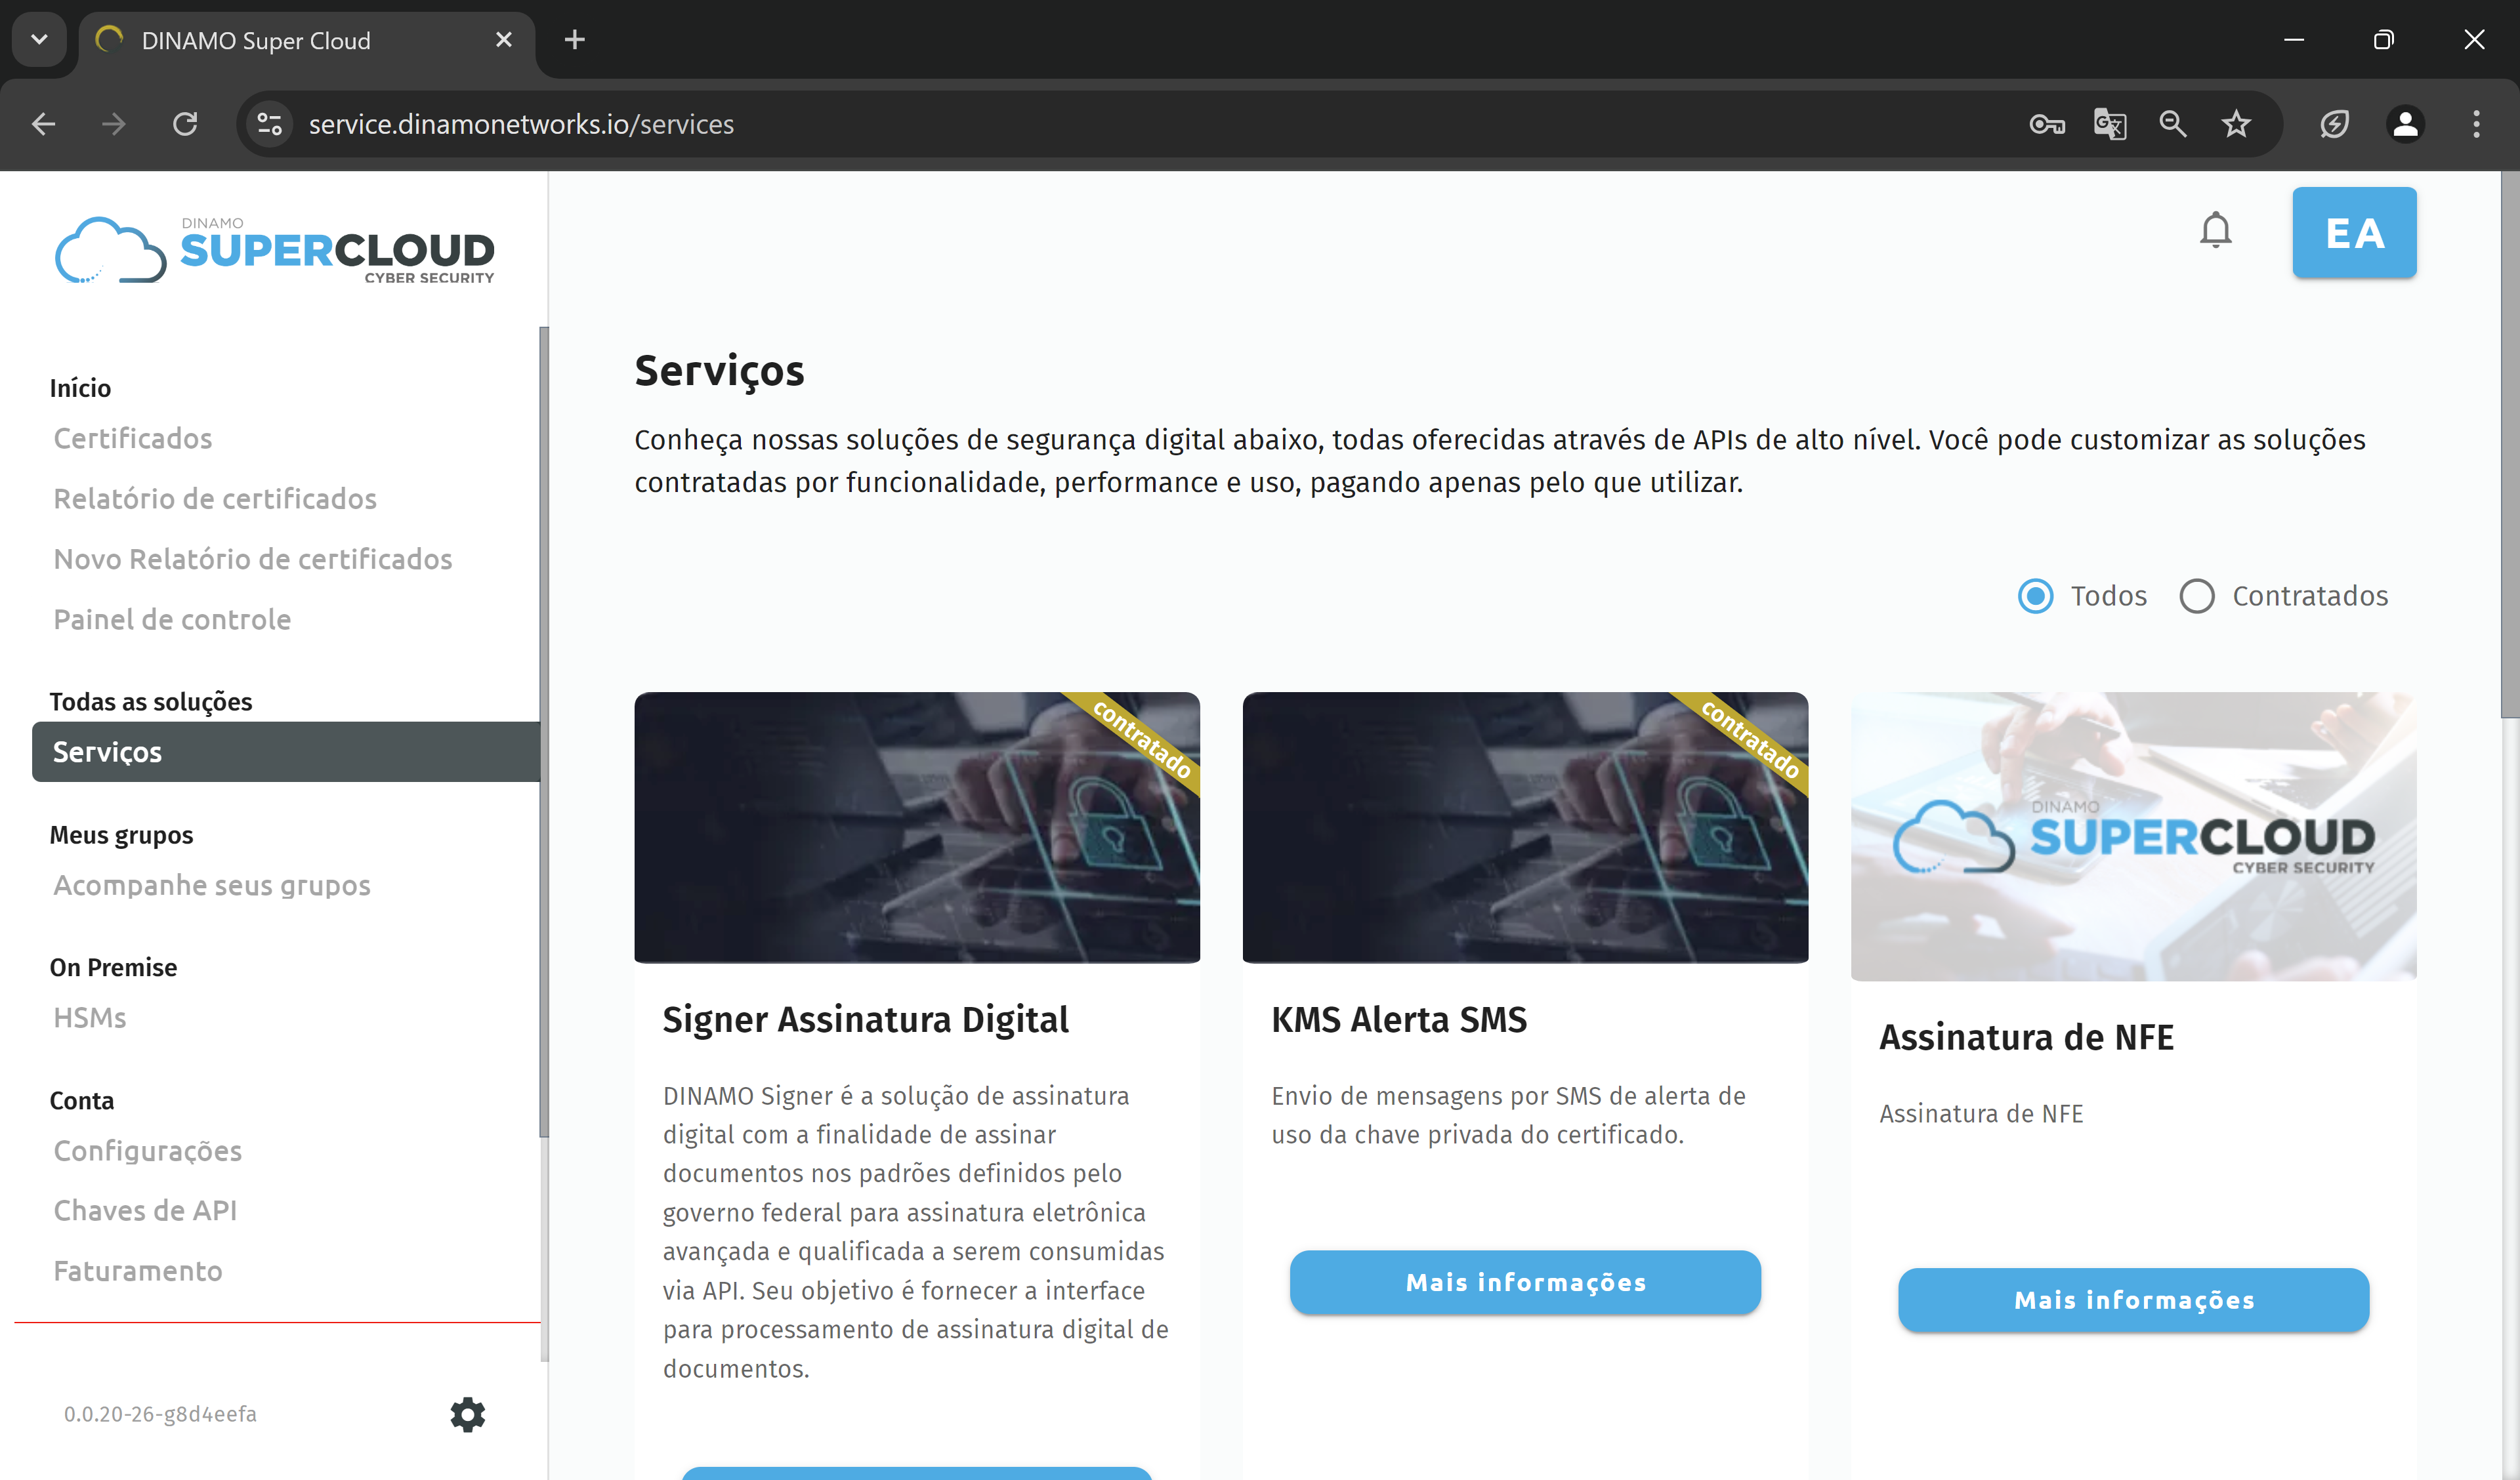Go back with the browser back arrow

43,124
